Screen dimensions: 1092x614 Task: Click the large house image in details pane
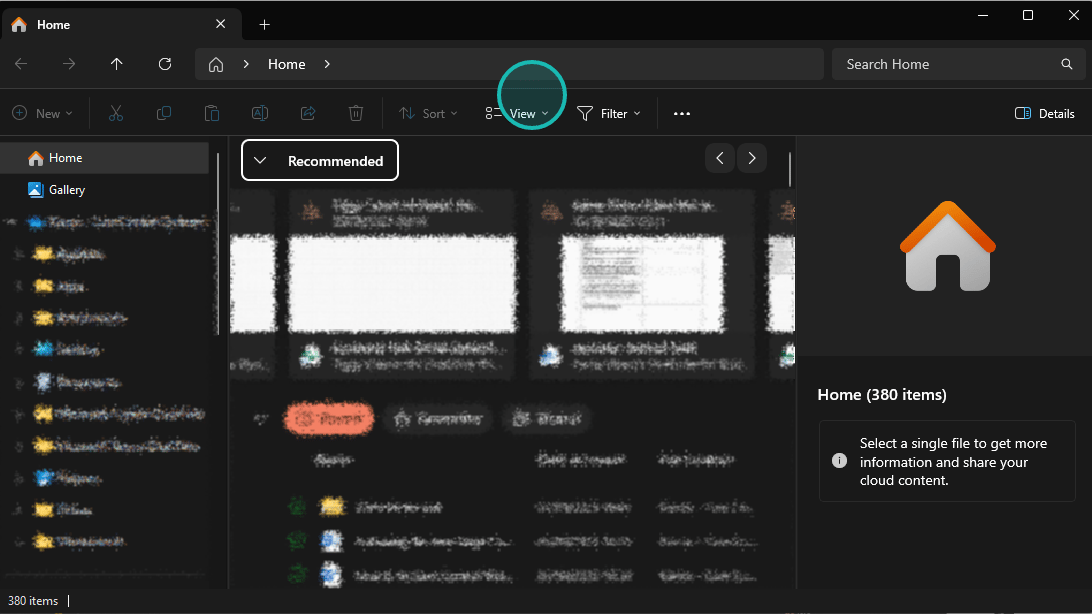coord(947,246)
